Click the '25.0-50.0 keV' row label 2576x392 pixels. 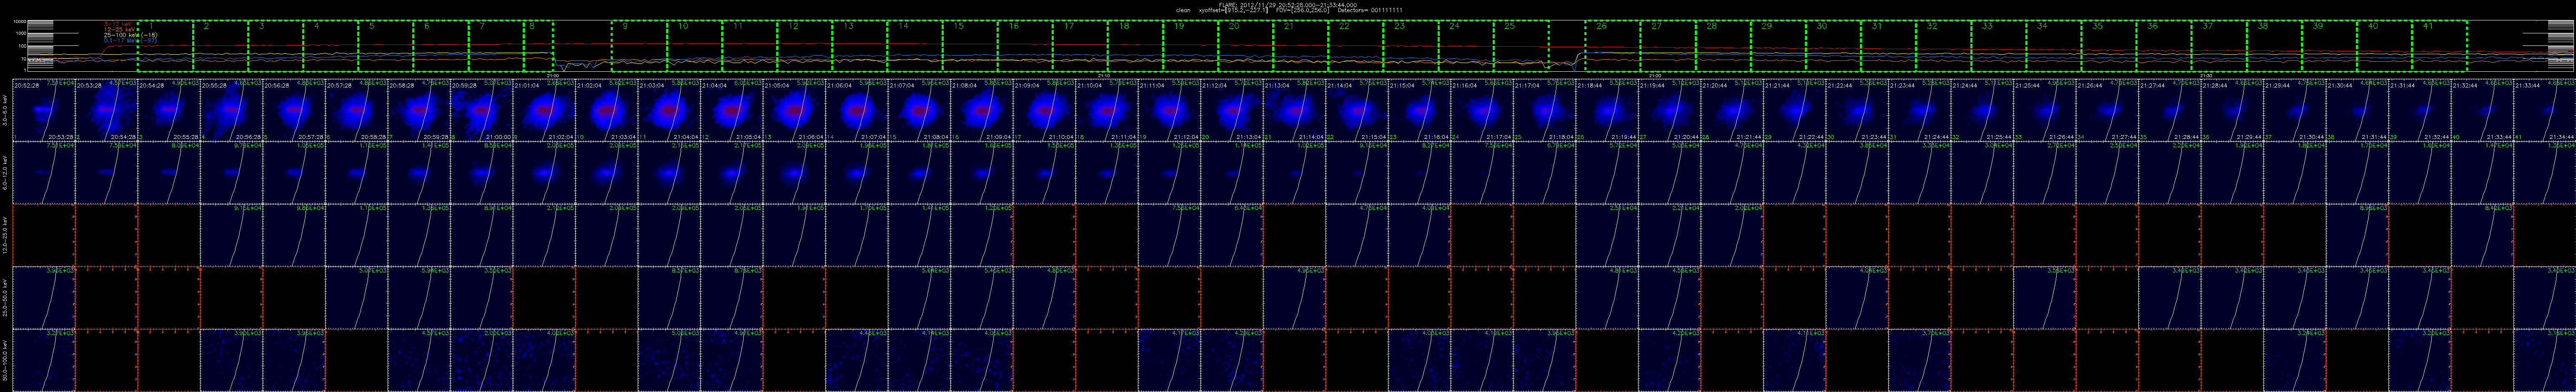pyautogui.click(x=5, y=298)
